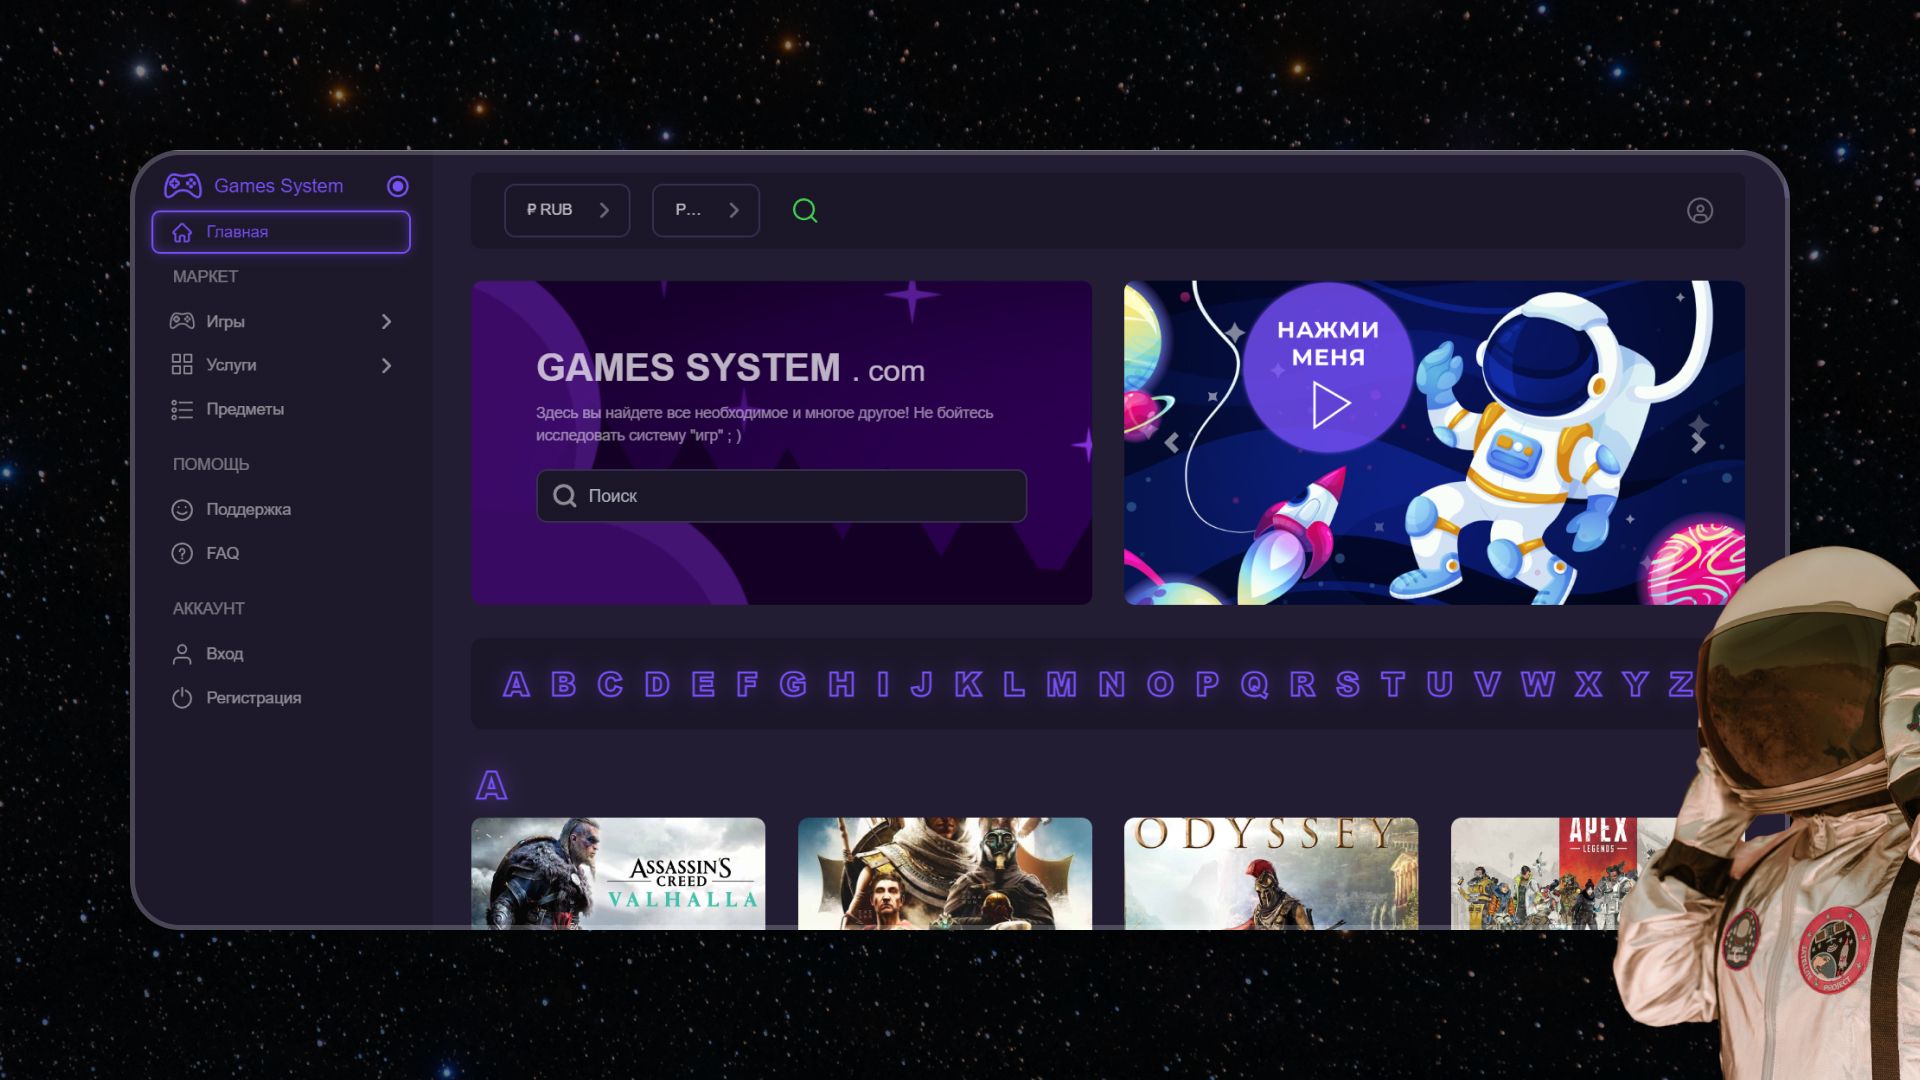Viewport: 1920px width, 1080px height.
Task: Expand the Услуги submenu chevron
Action: 386,366
